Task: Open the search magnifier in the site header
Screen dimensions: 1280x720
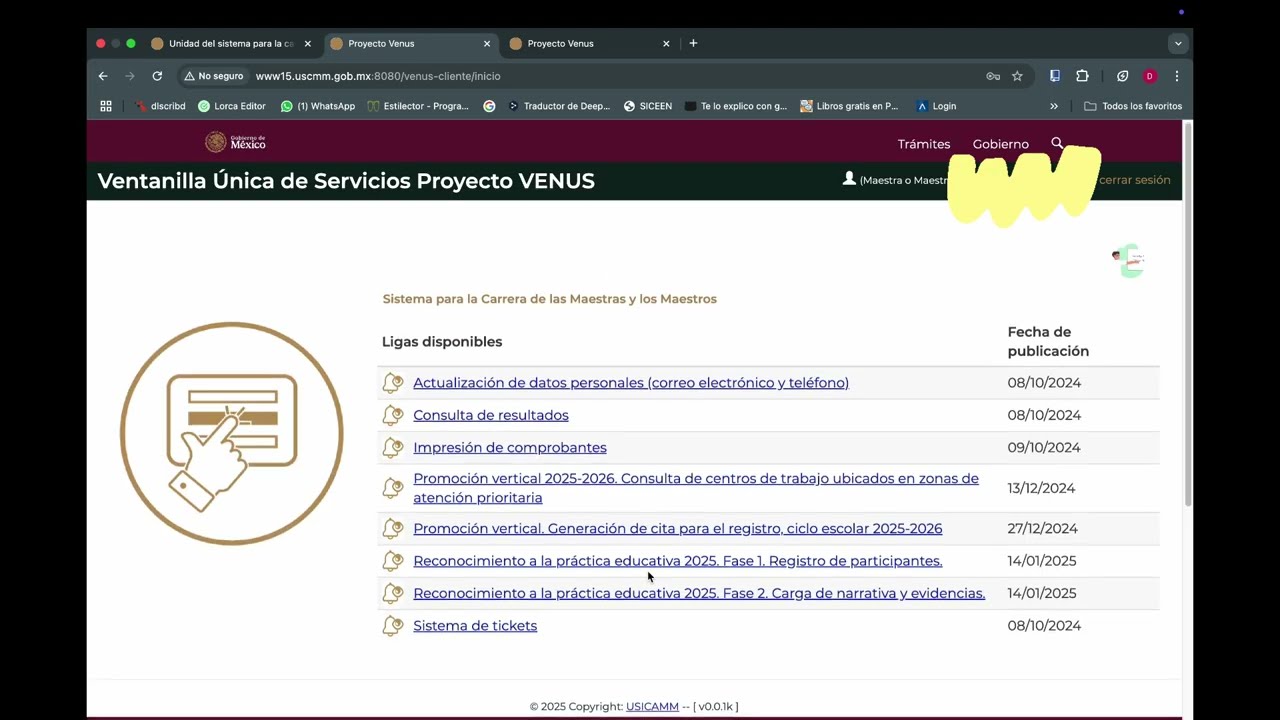Action: [1057, 144]
